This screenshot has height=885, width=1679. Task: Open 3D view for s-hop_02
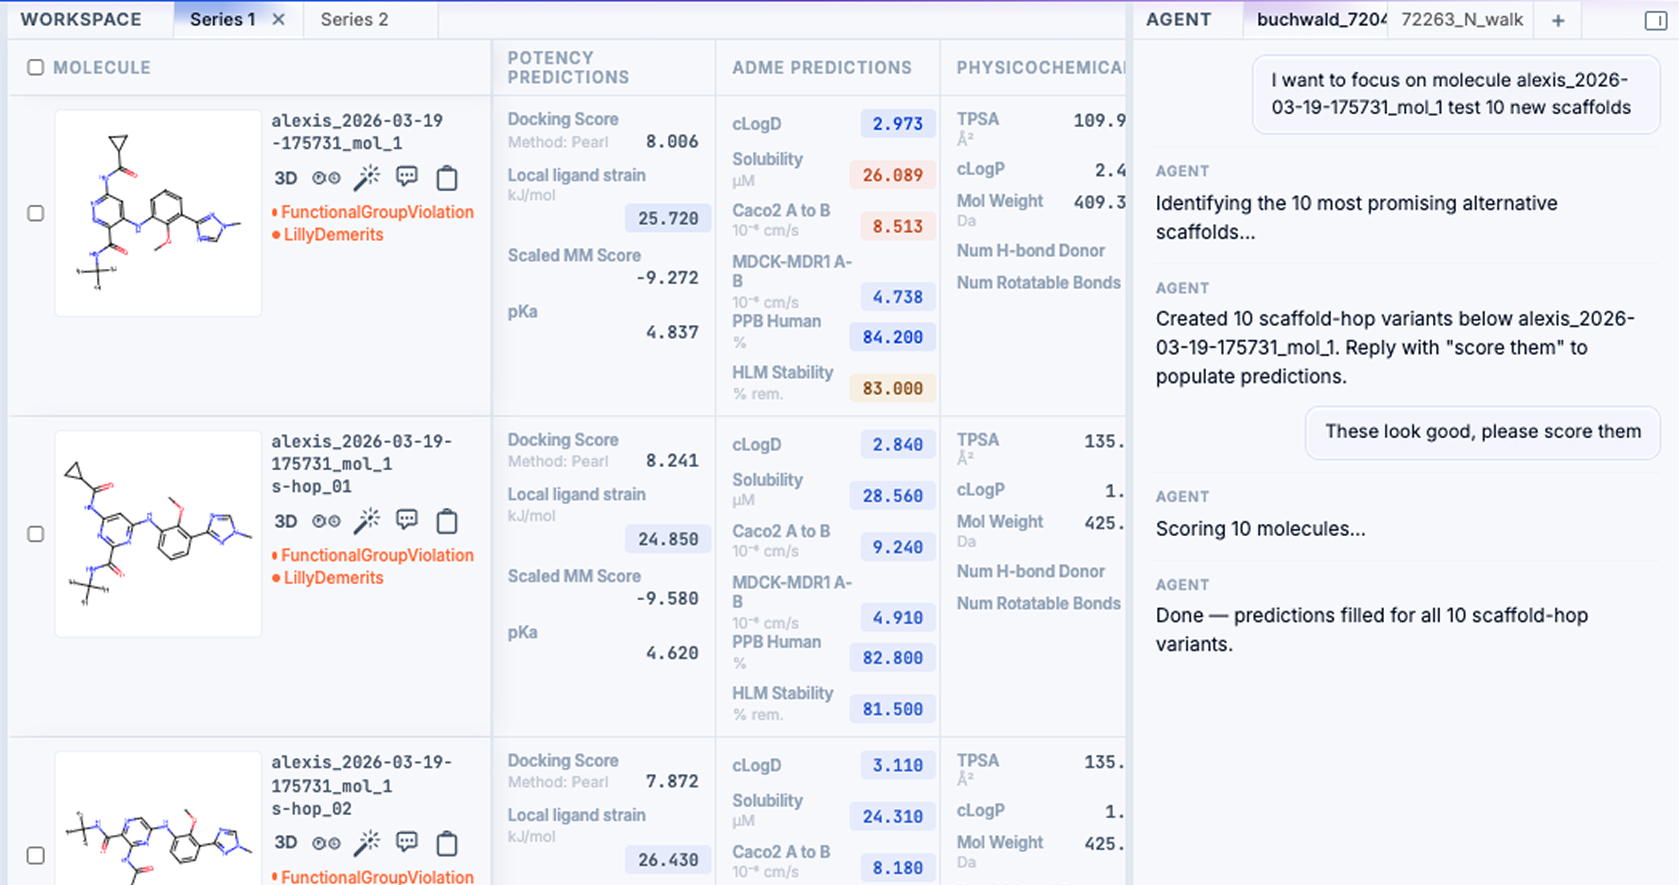click(x=286, y=842)
